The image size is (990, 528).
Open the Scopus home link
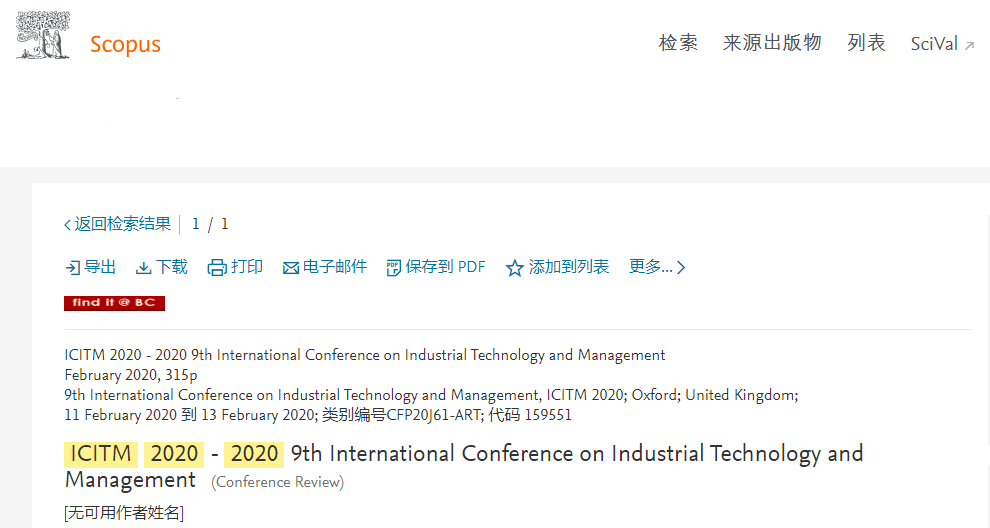pos(125,44)
